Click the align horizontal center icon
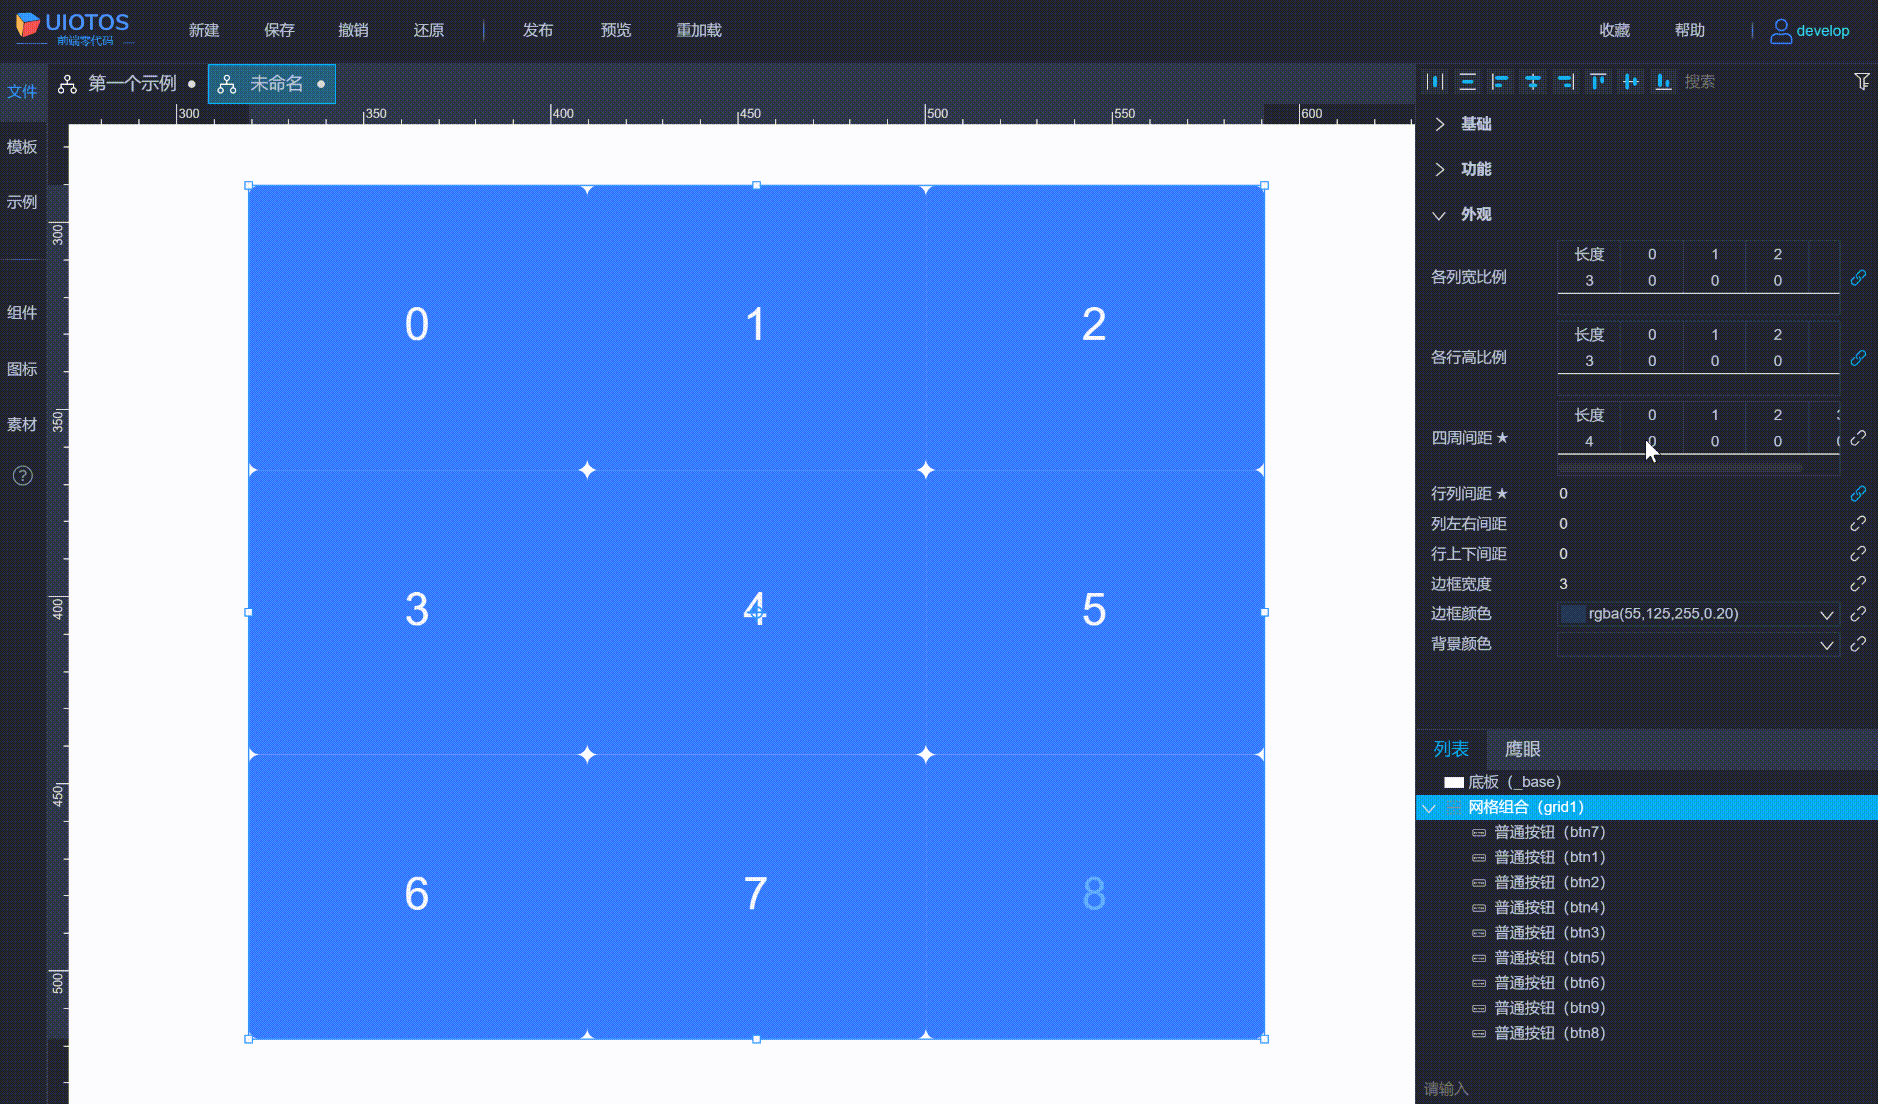The height and width of the screenshot is (1104, 1878). (1533, 82)
